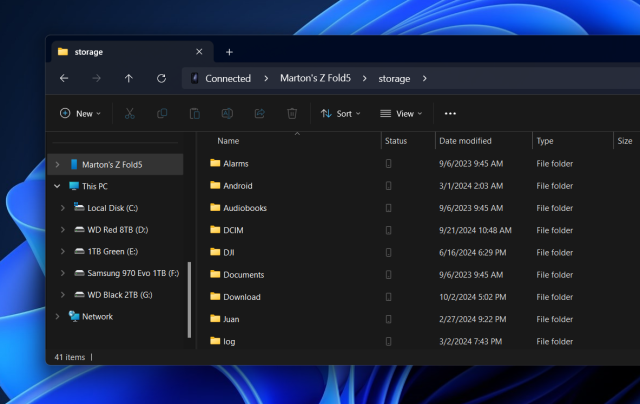Image resolution: width=640 pixels, height=404 pixels.
Task: Click the Rename icon in toolbar
Action: [x=227, y=114]
